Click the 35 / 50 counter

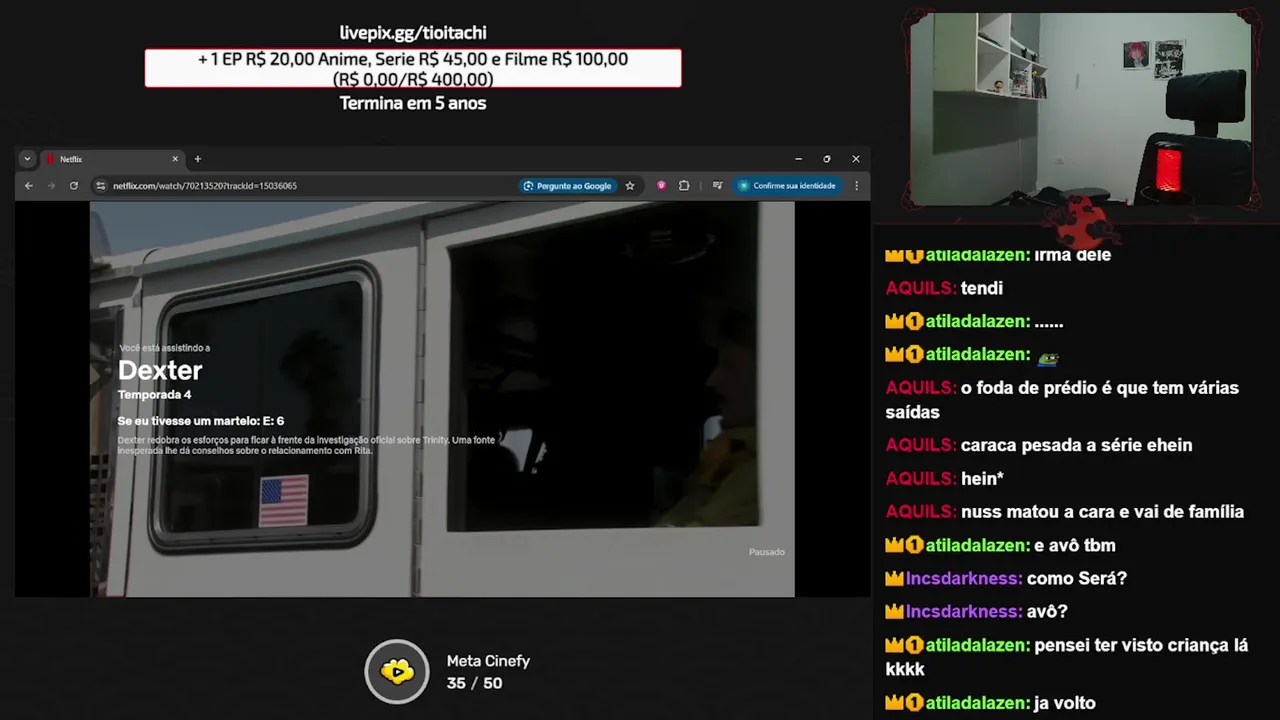click(474, 683)
